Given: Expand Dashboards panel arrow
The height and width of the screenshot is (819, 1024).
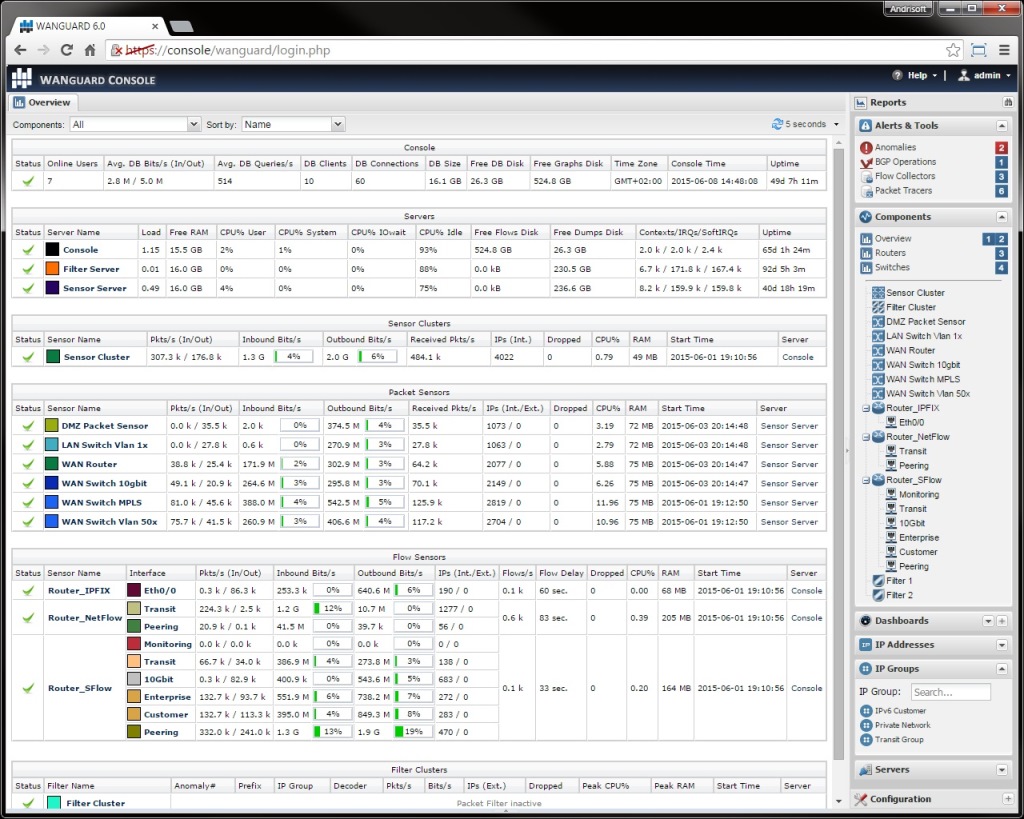Looking at the screenshot, I should (988, 621).
